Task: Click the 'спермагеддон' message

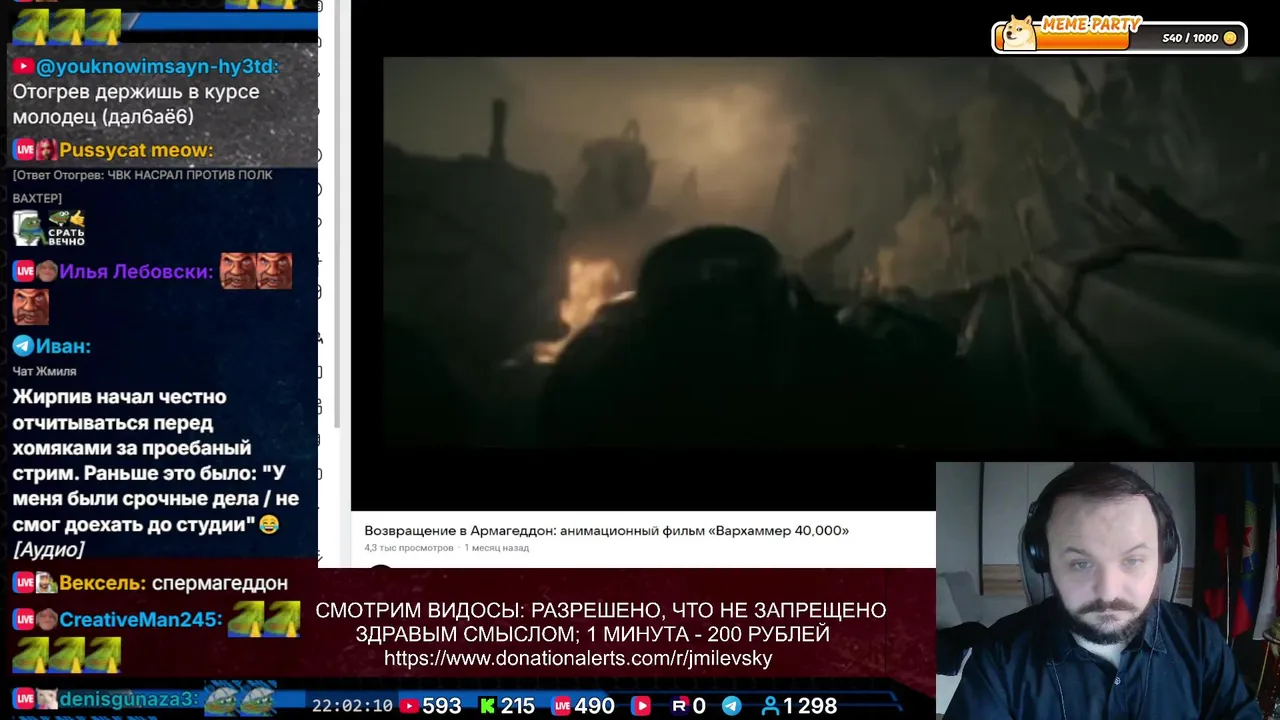Action: (220, 583)
